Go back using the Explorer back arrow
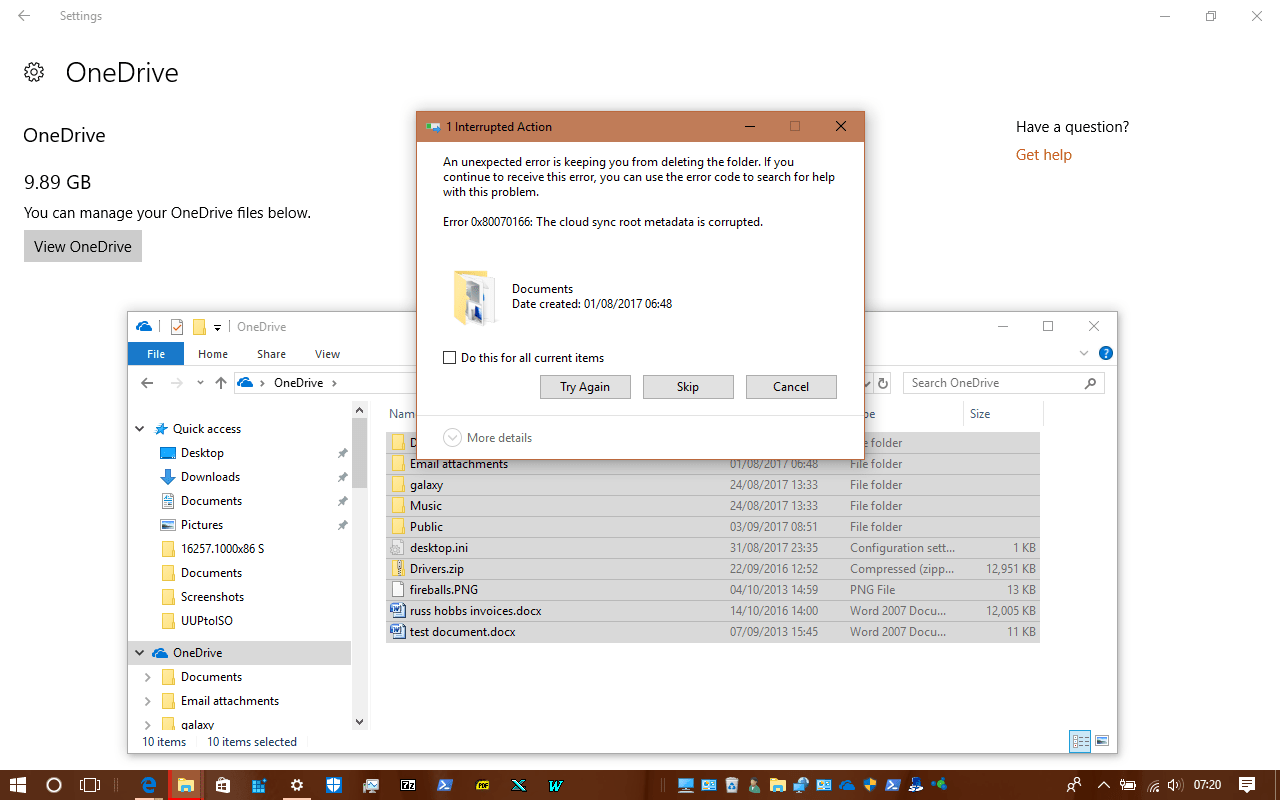Image resolution: width=1280 pixels, height=800 pixels. point(146,382)
